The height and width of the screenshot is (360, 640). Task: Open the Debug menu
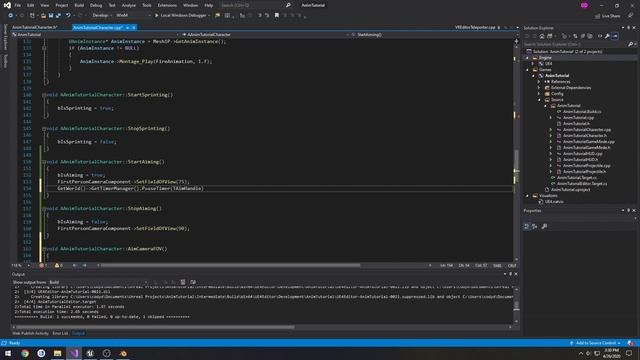[x=96, y=5]
